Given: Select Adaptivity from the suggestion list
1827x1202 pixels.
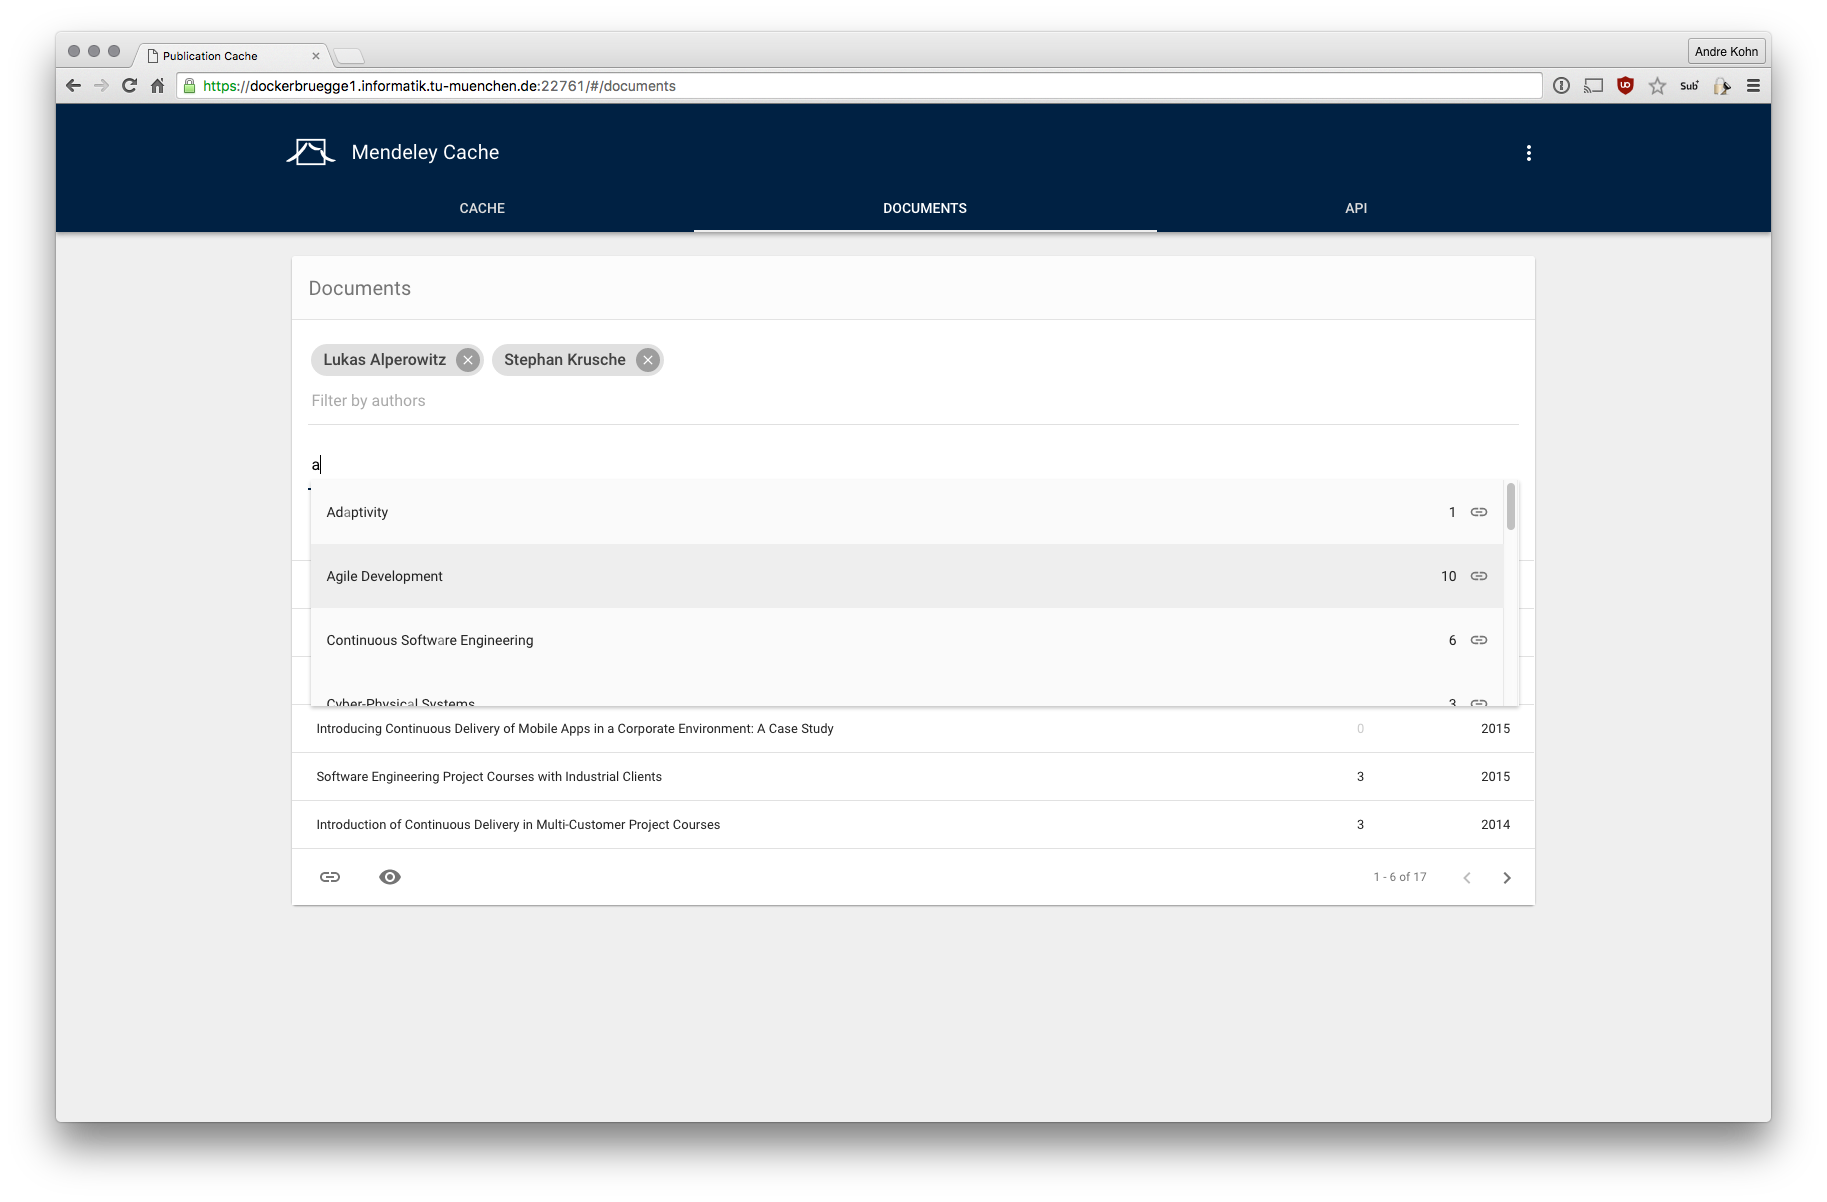Looking at the screenshot, I should tap(907, 512).
